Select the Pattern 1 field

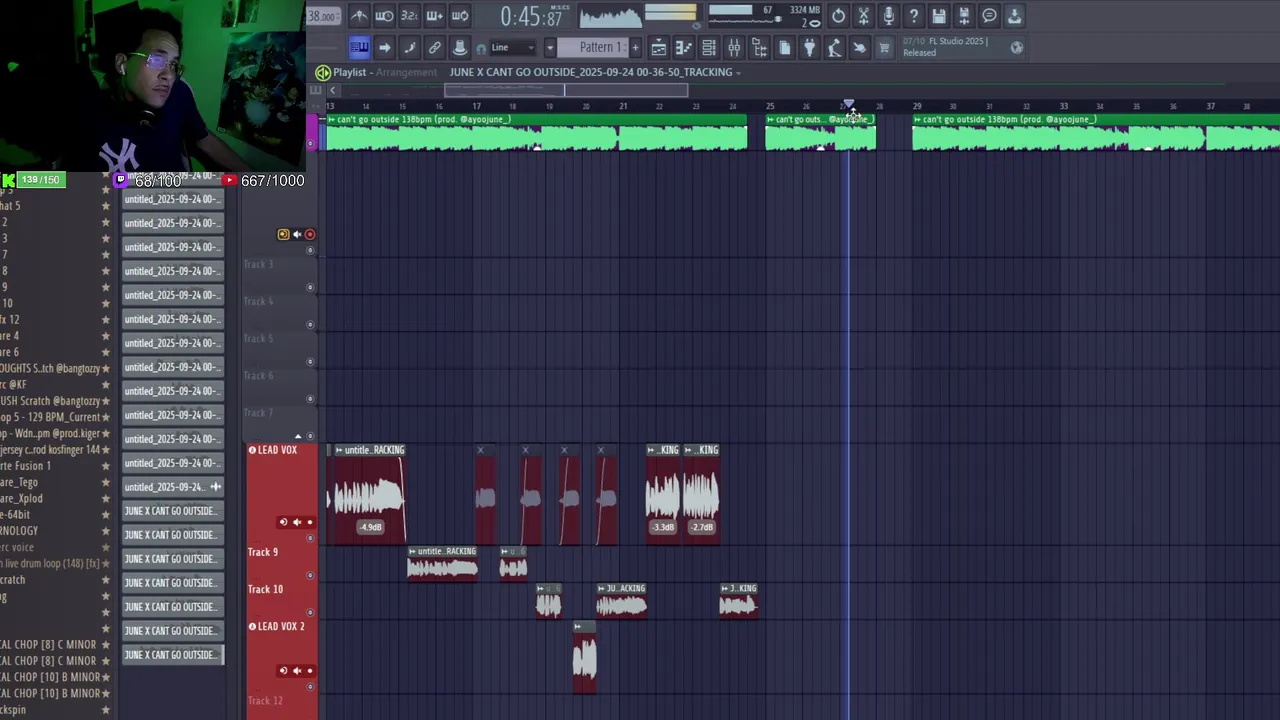pyautogui.click(x=591, y=47)
